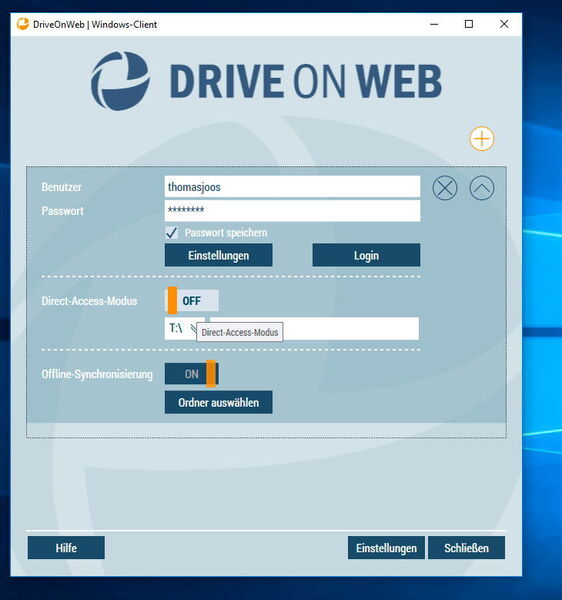
Task: Open the bottom Einstellungen button beside Schließen
Action: [x=386, y=548]
